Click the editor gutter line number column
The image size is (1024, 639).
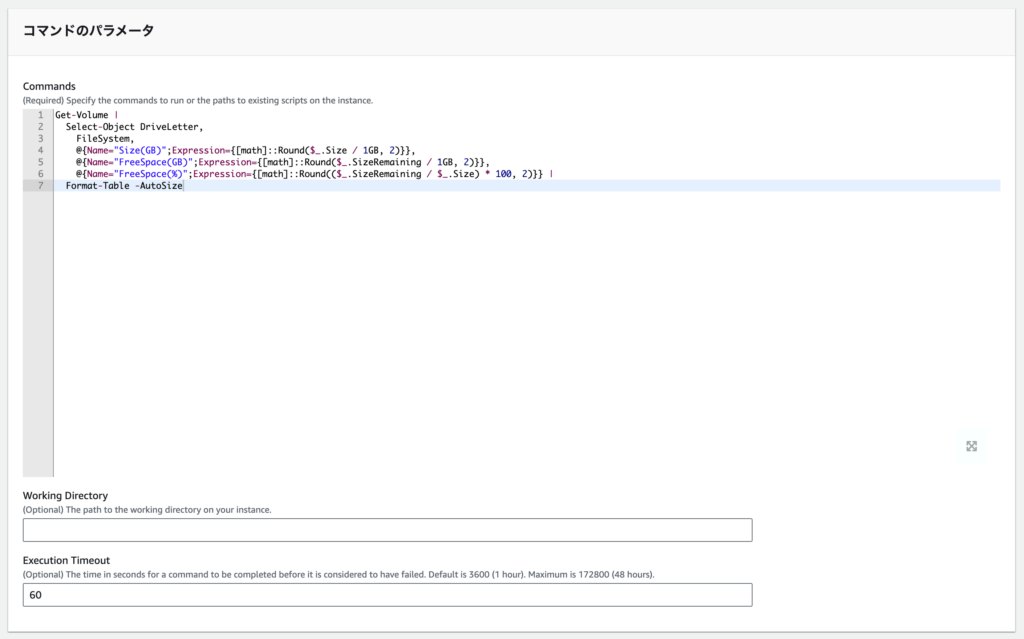click(x=39, y=150)
